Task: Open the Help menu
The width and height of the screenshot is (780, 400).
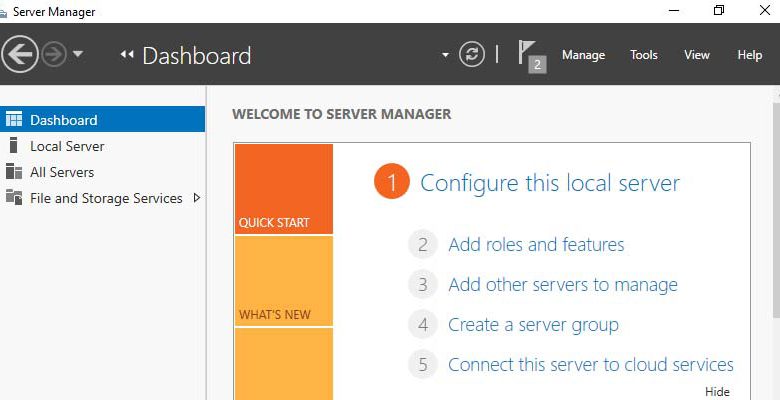Action: (x=750, y=55)
